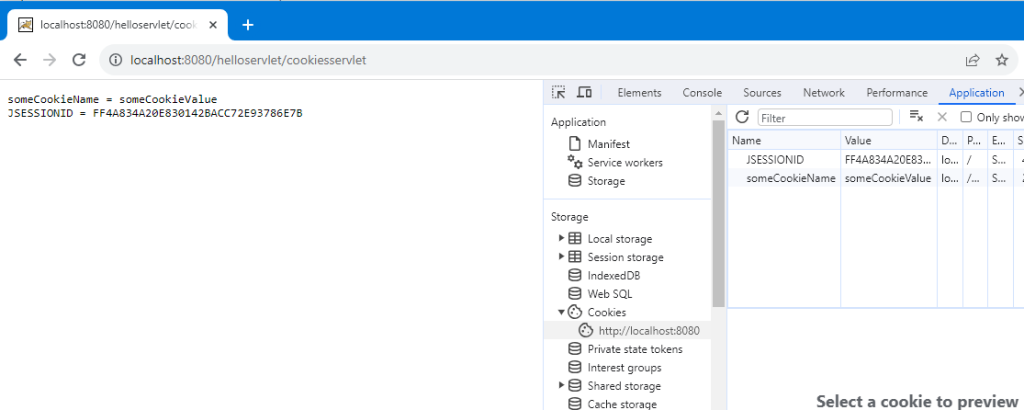Refresh the cookies table
This screenshot has width=1024, height=410.
[742, 118]
